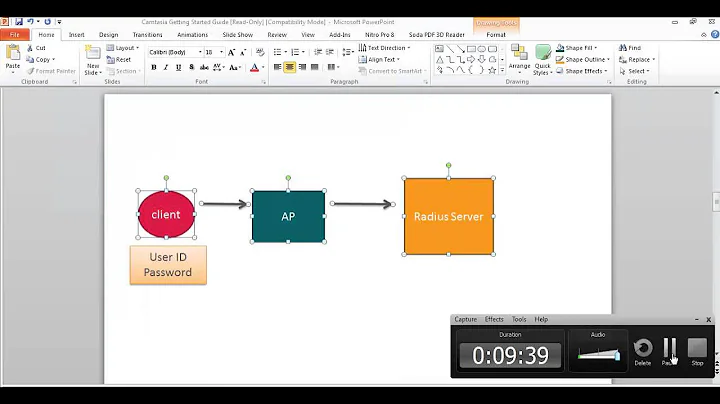
Task: Select the 5-Point Star shape
Action: [x=492, y=70]
